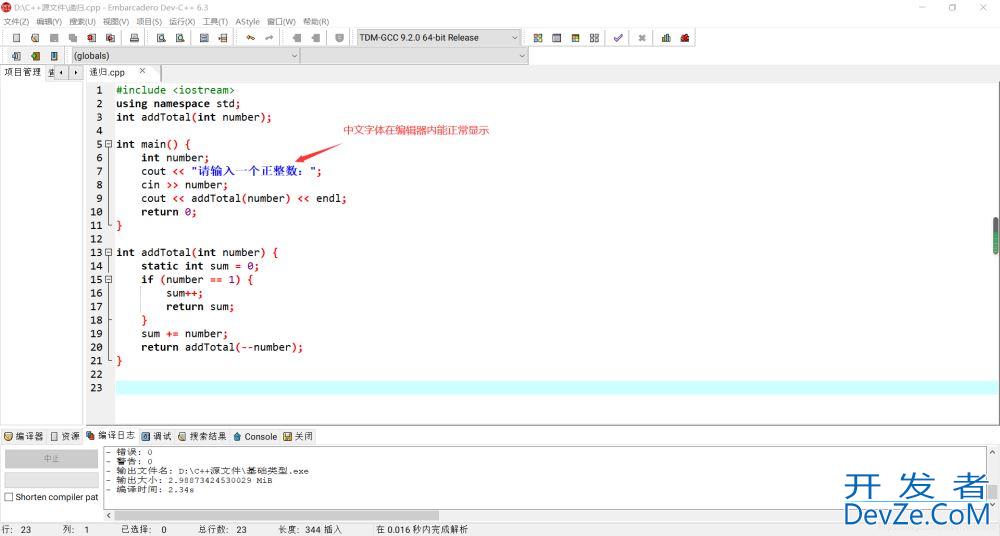
Task: Click the compile log horizontal scrollbar
Action: click(276, 515)
